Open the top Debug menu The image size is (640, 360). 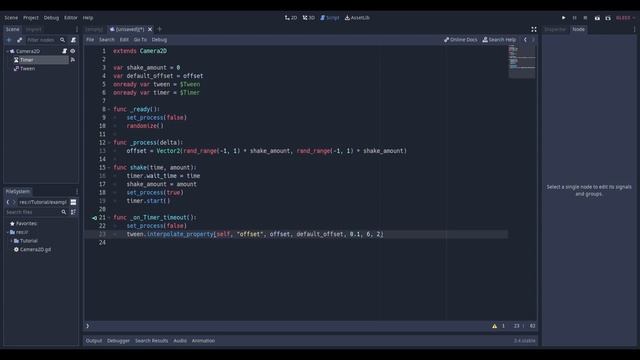[x=51, y=18]
